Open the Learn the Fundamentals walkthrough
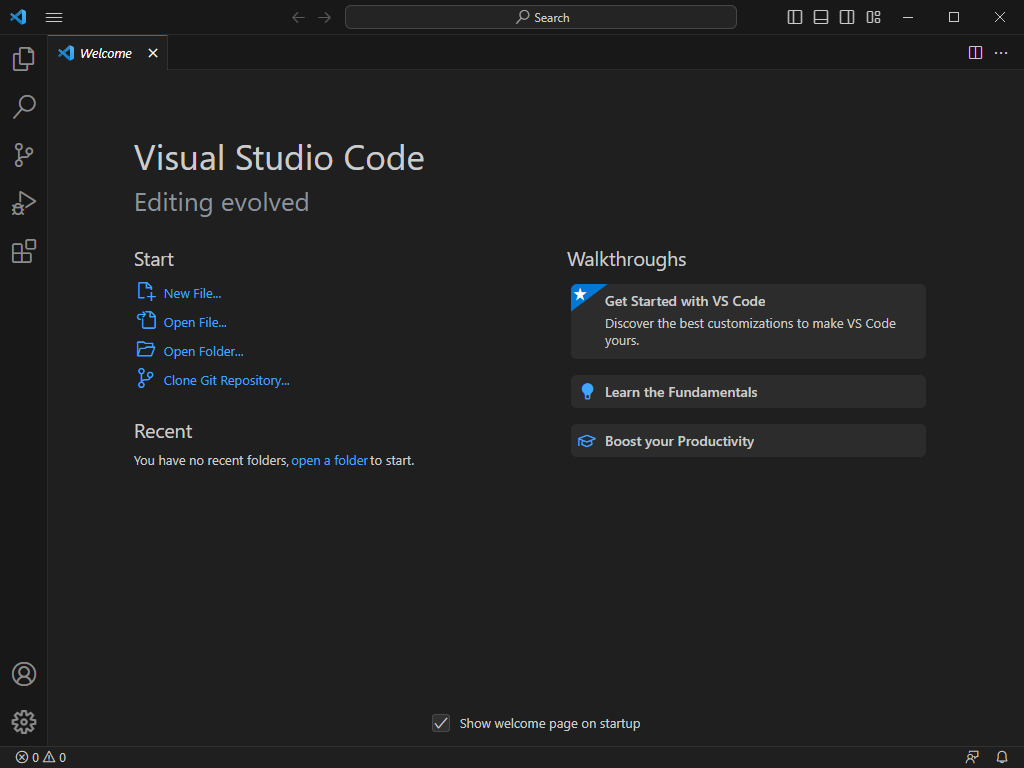Viewport: 1024px width, 768px height. 748,392
